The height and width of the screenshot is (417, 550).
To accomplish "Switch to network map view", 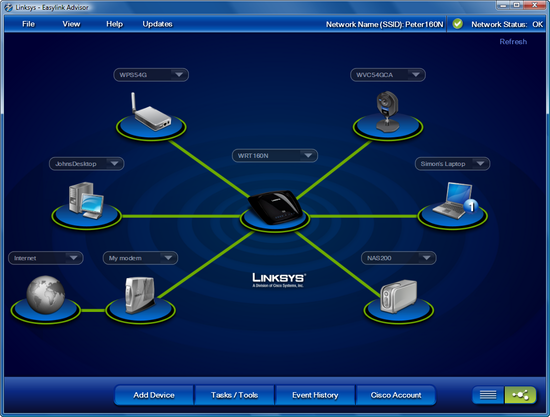I will (x=520, y=395).
